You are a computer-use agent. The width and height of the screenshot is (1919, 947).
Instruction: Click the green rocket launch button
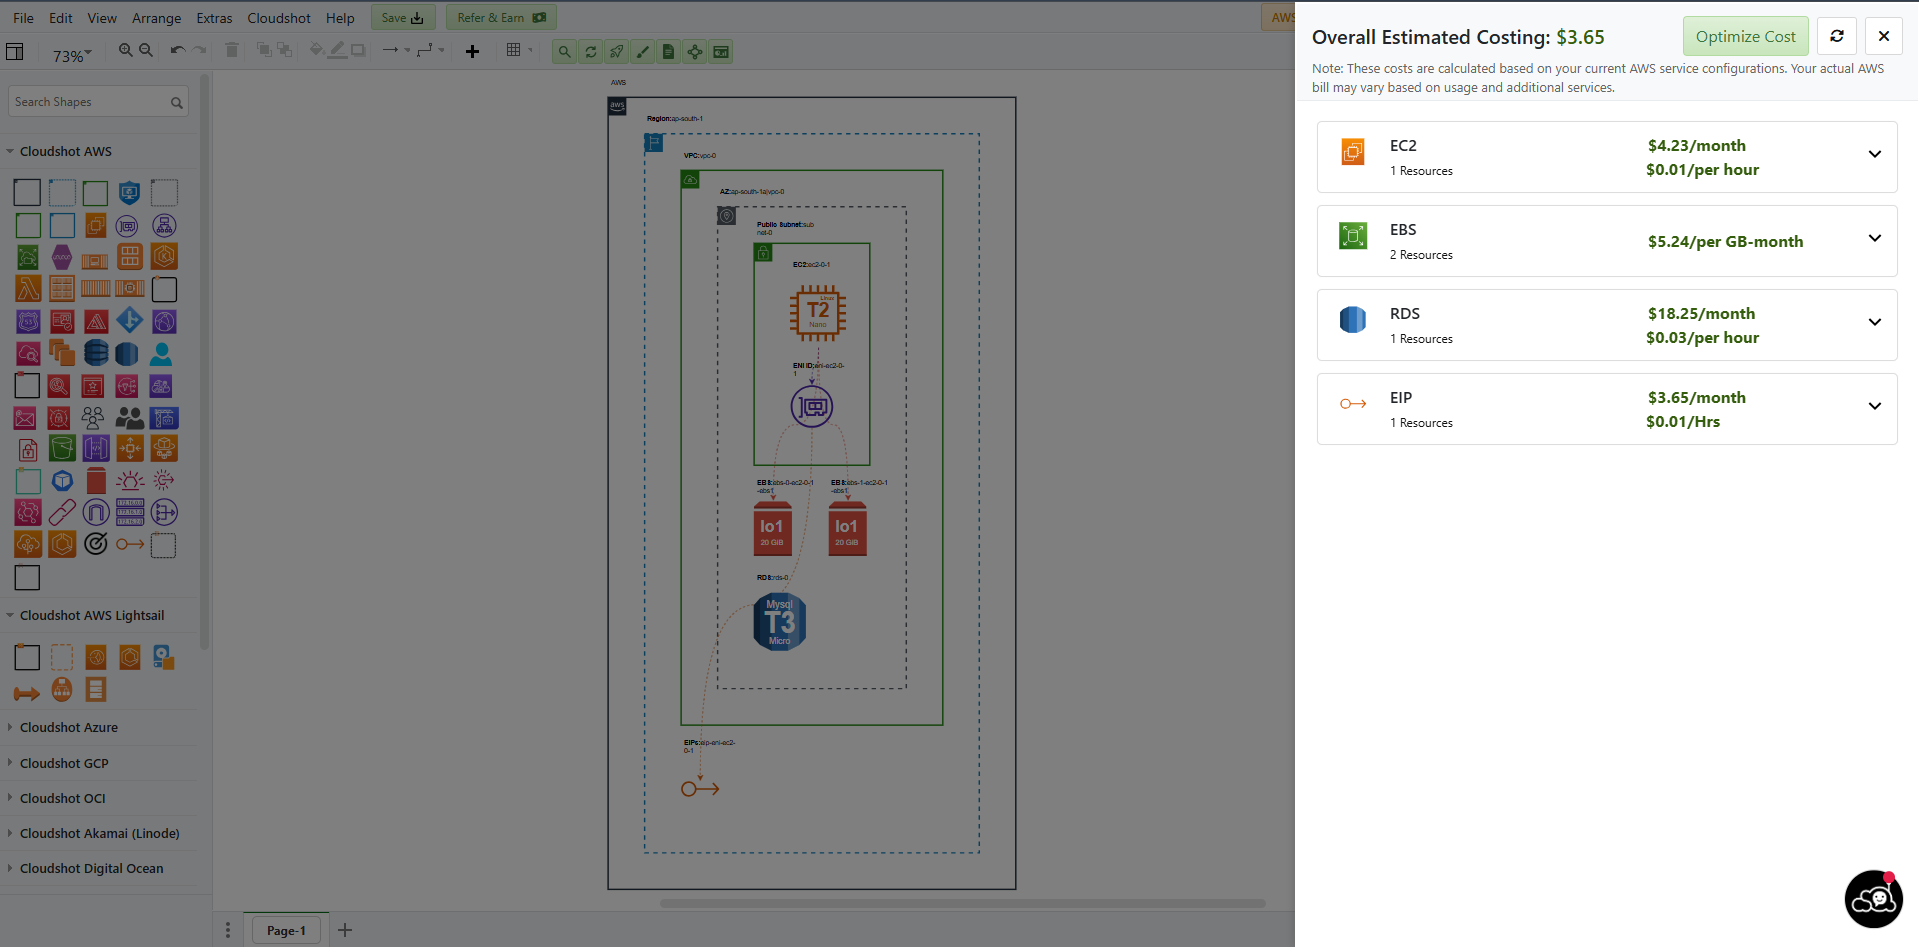(617, 52)
